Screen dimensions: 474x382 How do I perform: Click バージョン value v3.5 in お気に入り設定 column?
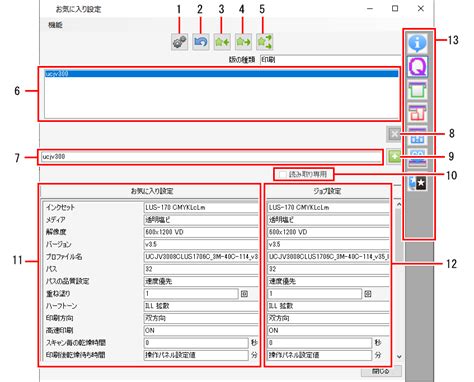[201, 244]
